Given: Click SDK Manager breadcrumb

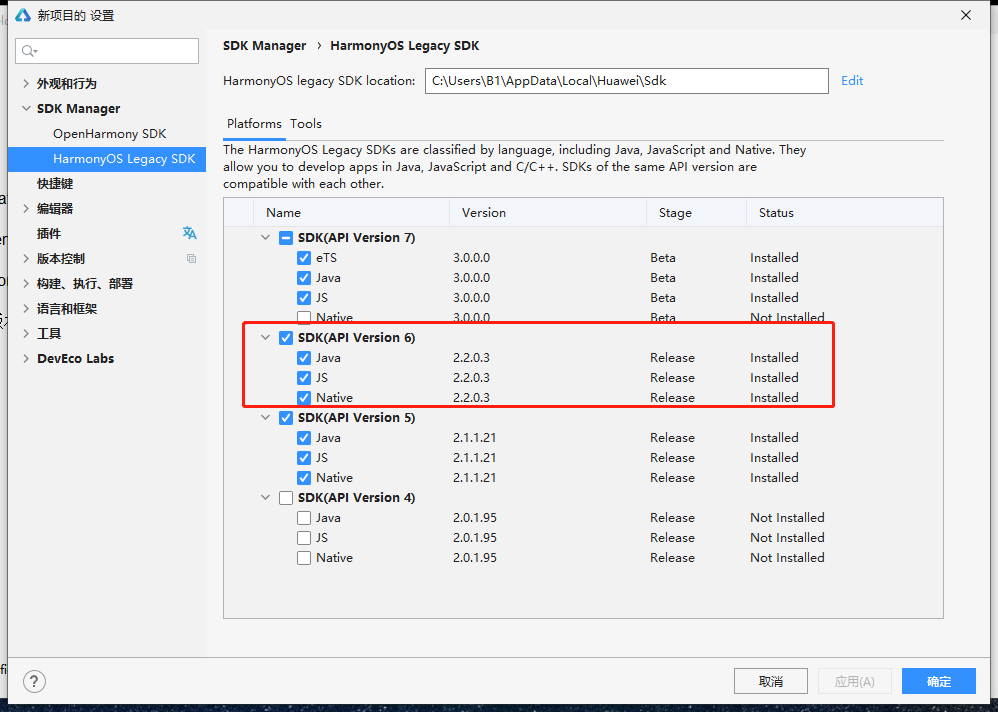Looking at the screenshot, I should point(264,46).
